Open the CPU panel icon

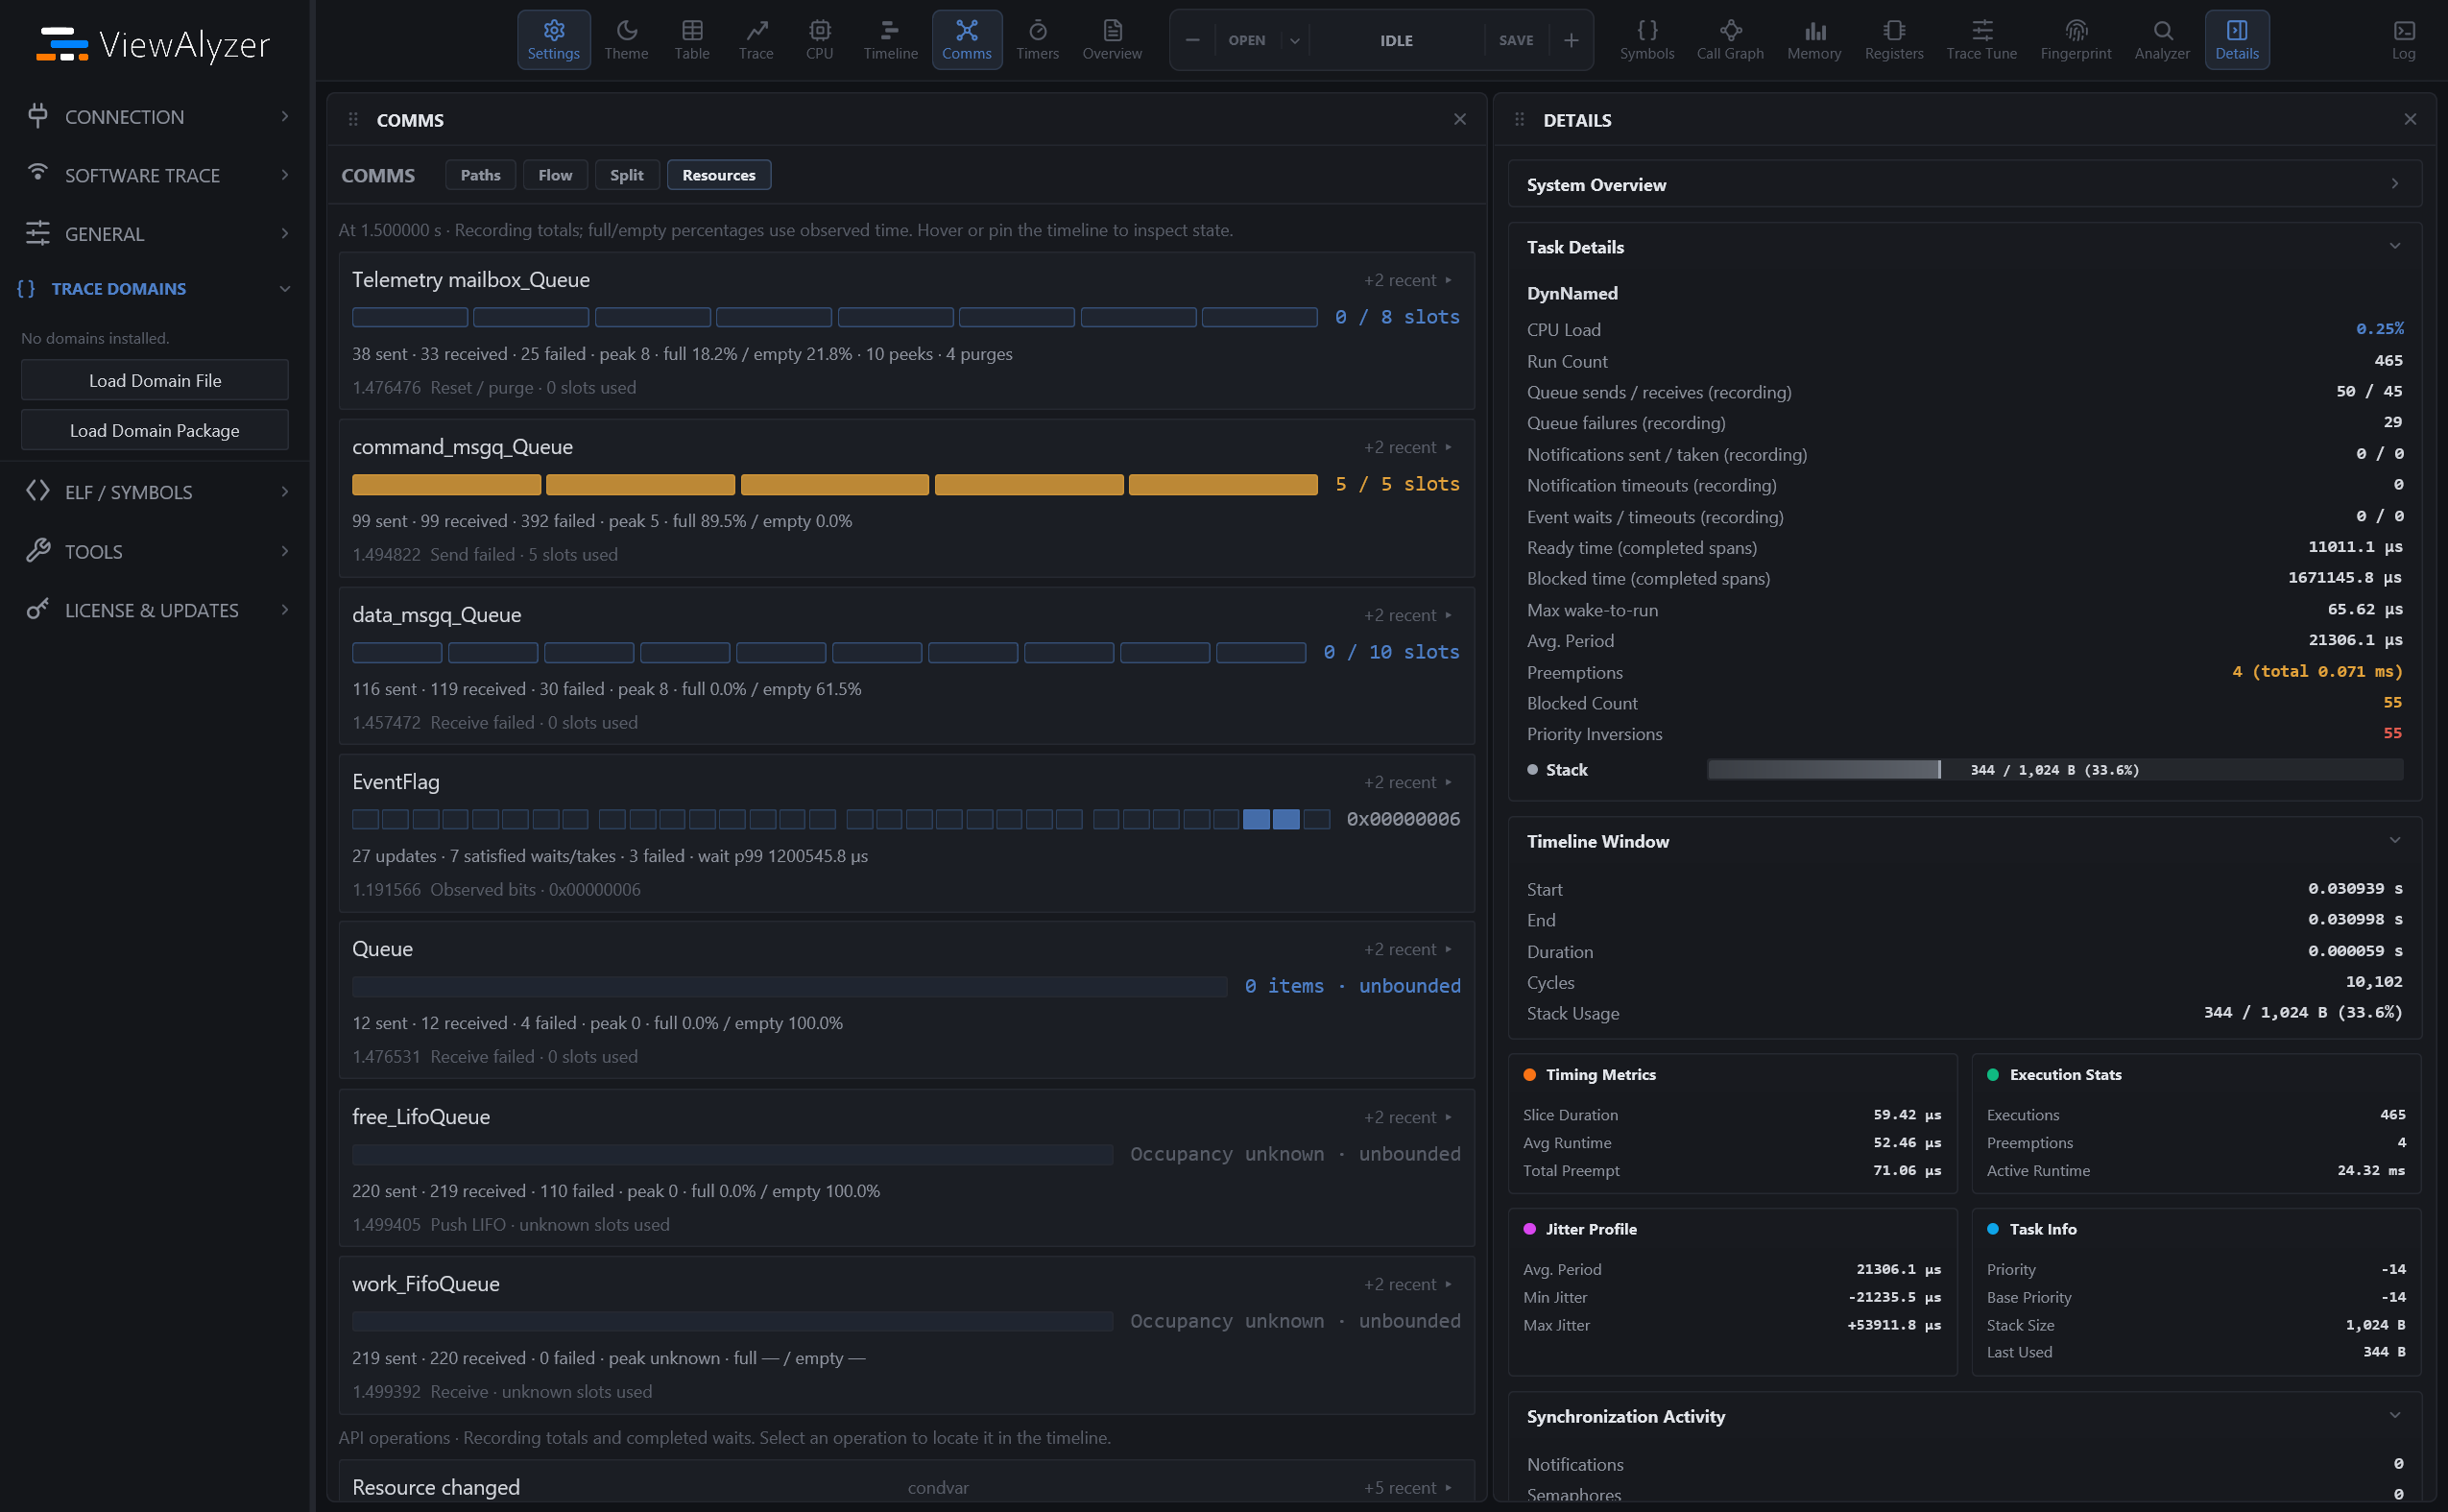point(819,40)
